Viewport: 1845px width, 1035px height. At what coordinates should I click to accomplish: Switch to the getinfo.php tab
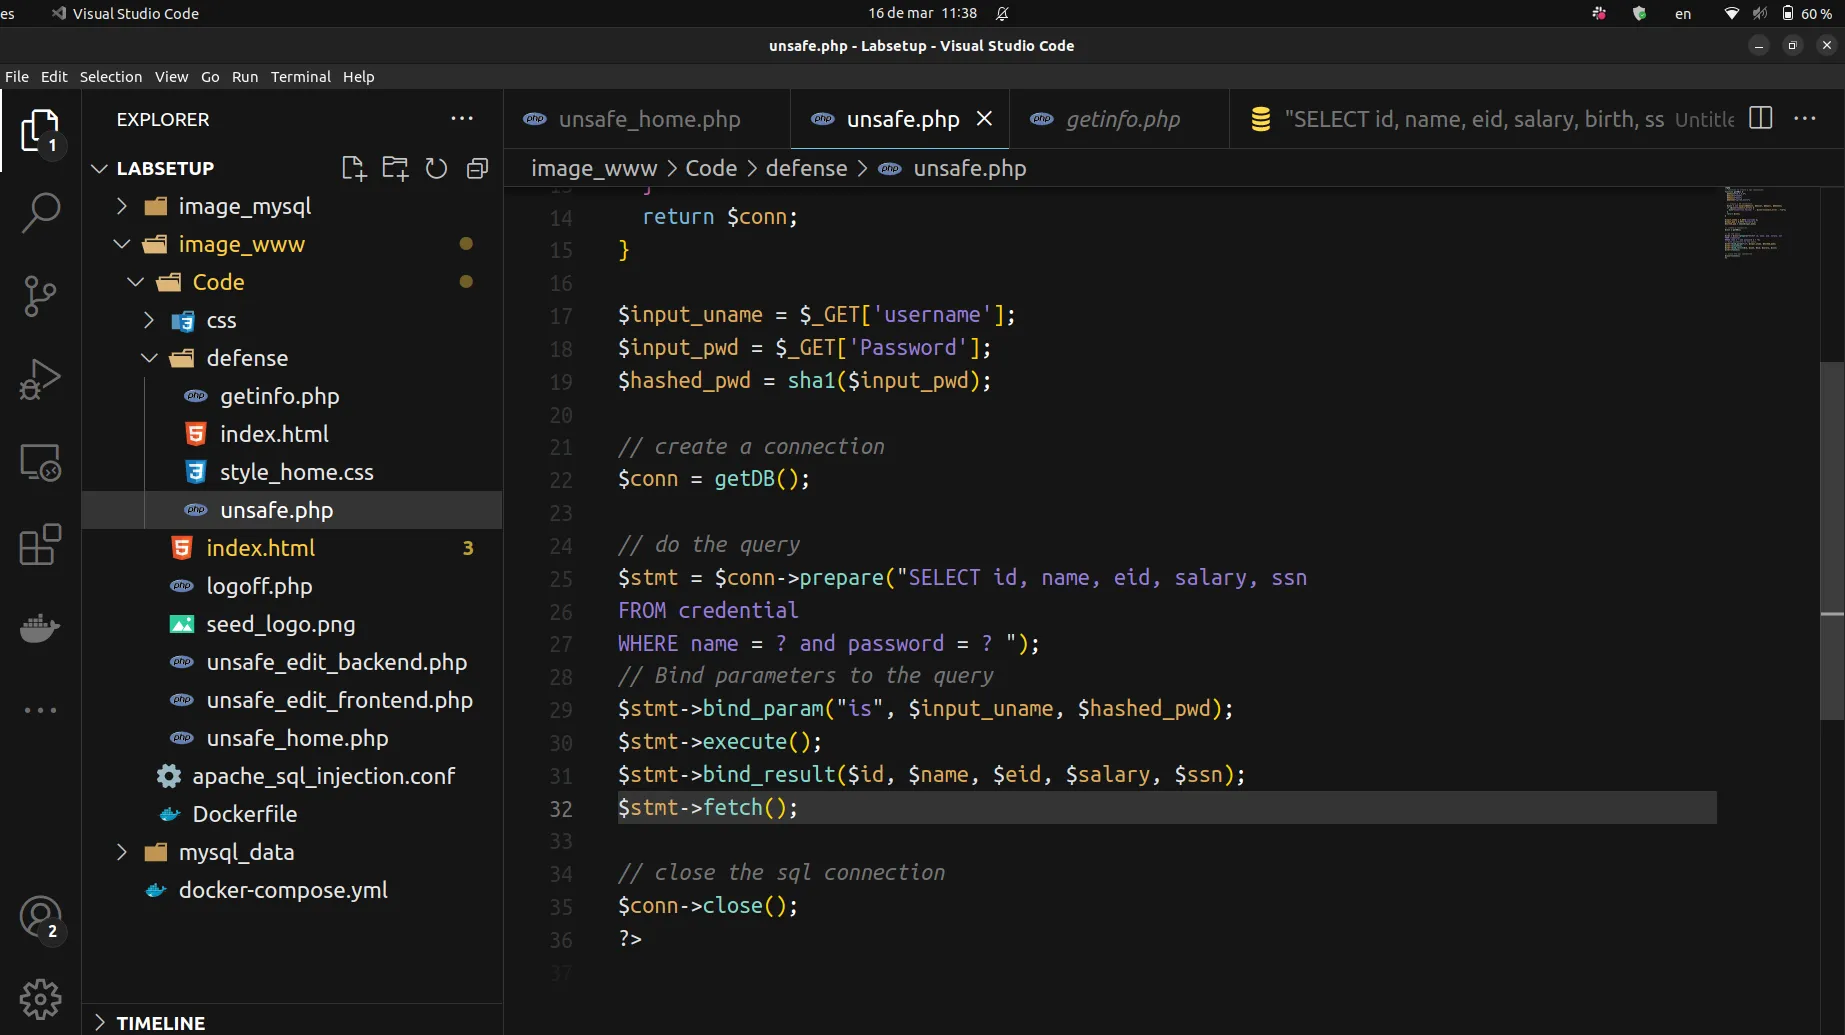1122,119
